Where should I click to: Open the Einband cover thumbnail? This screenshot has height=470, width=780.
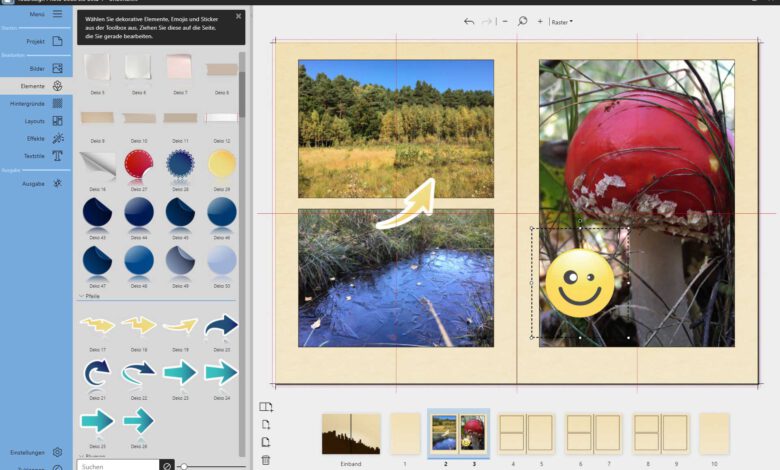(x=351, y=434)
